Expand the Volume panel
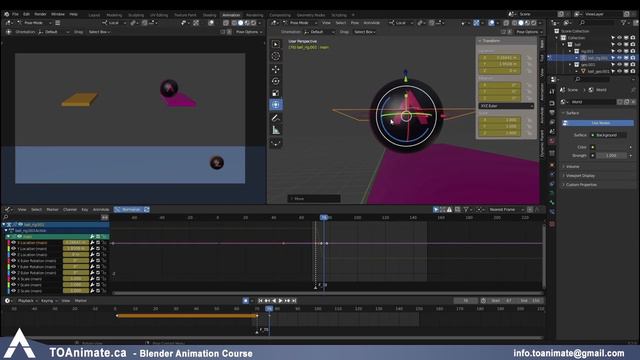This screenshot has width=640, height=360. [x=572, y=167]
